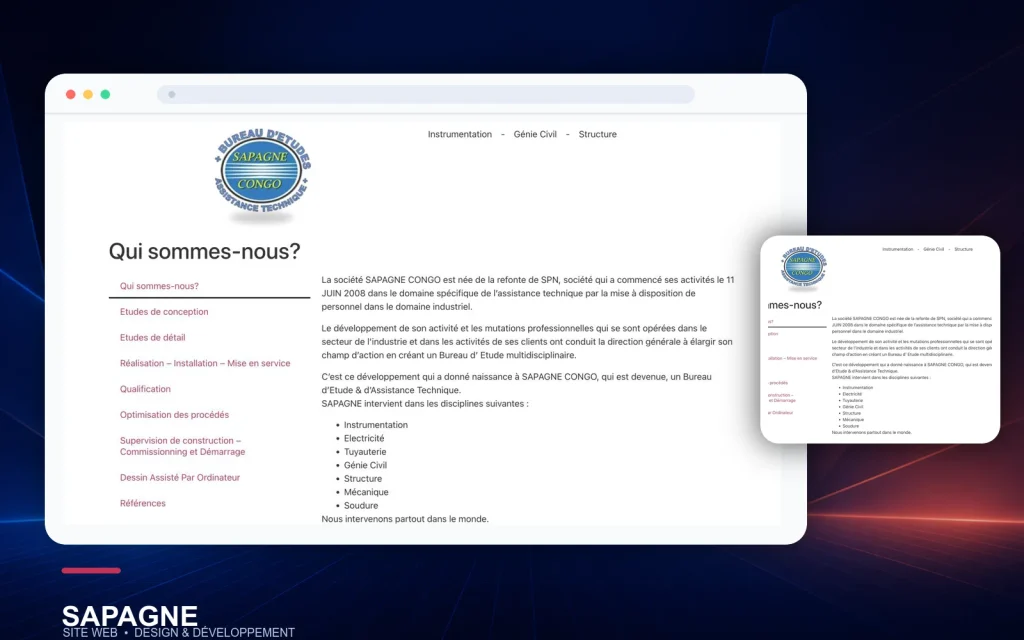Click the red close dot of mock browser
Screen dimensions: 1024x640
coord(71,94)
